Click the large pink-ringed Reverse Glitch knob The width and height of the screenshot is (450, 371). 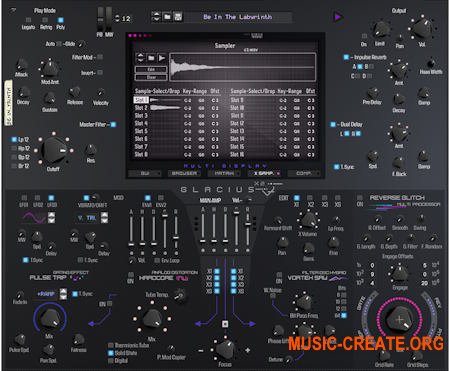(x=399, y=319)
